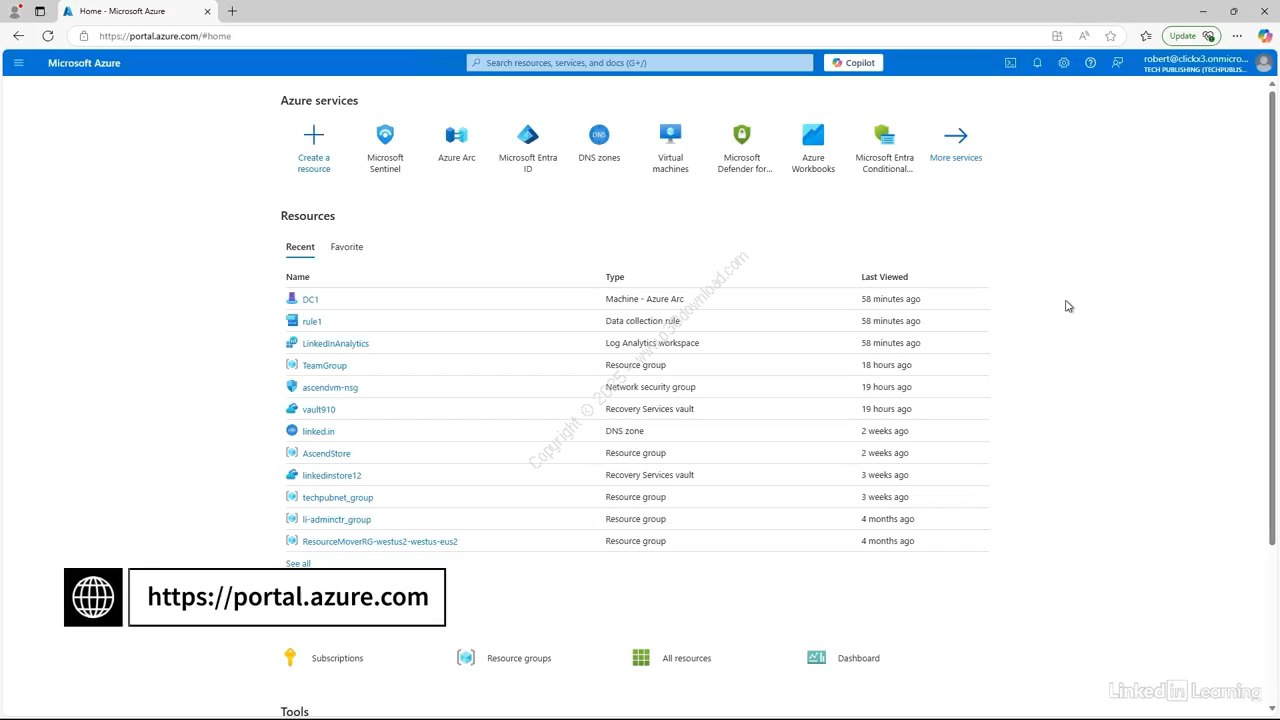Open the TeamGroup resource group

point(325,365)
